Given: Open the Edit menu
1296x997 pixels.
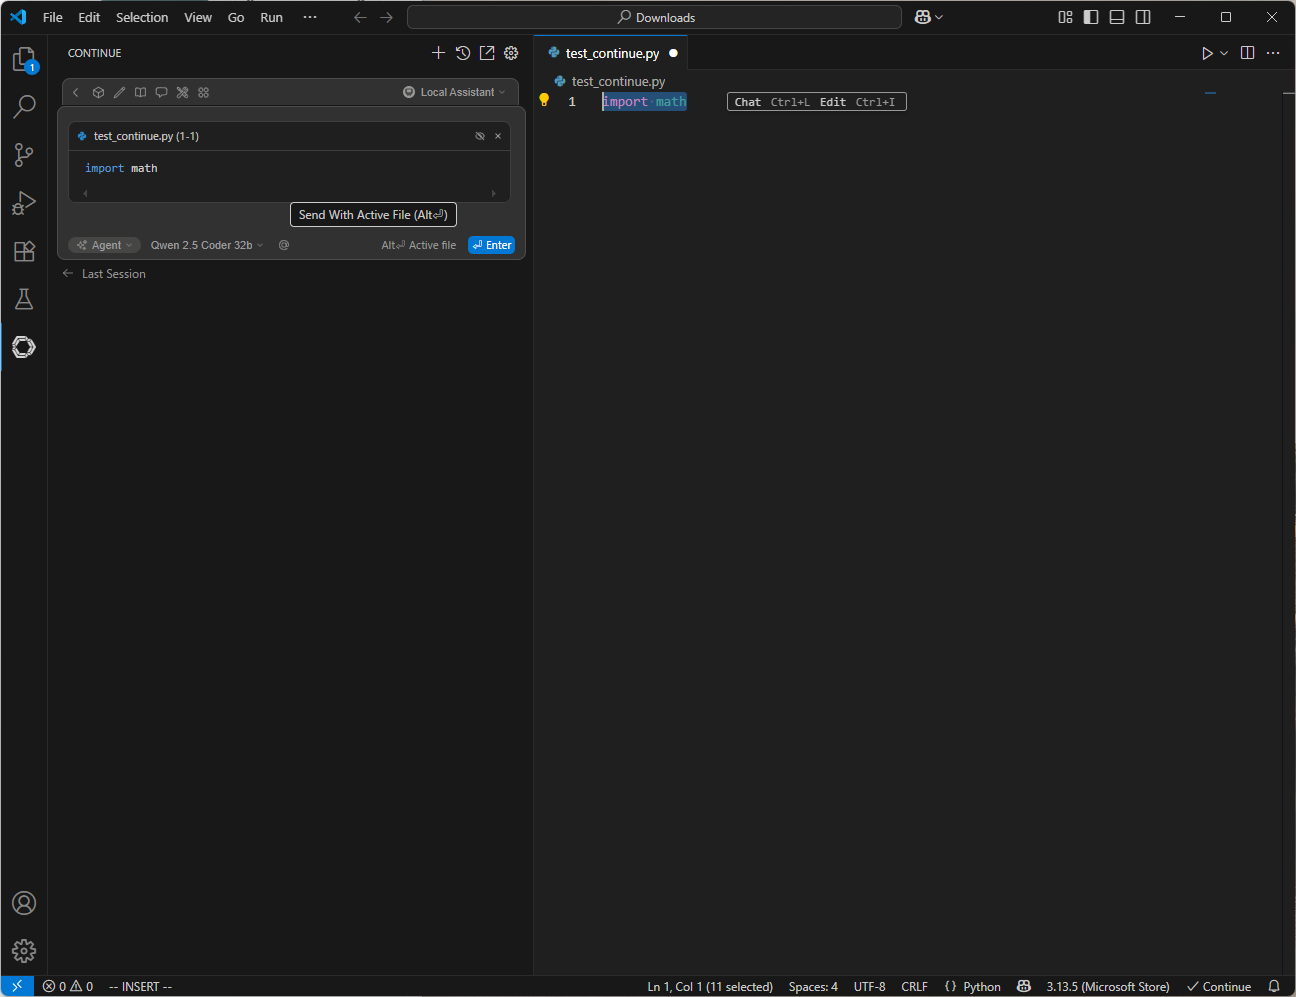Looking at the screenshot, I should coord(89,17).
